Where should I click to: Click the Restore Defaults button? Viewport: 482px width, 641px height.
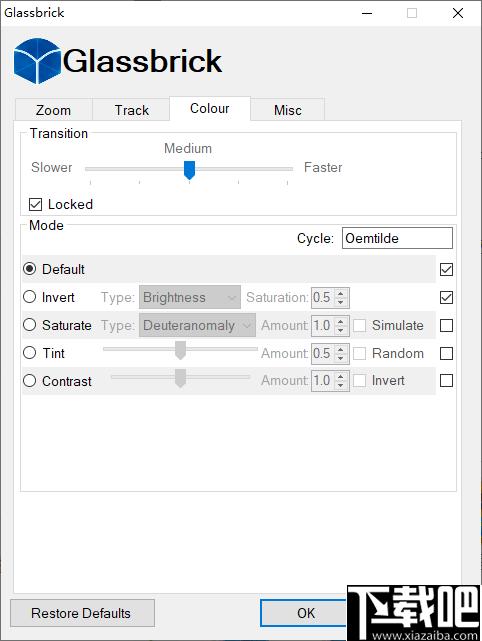(82, 613)
